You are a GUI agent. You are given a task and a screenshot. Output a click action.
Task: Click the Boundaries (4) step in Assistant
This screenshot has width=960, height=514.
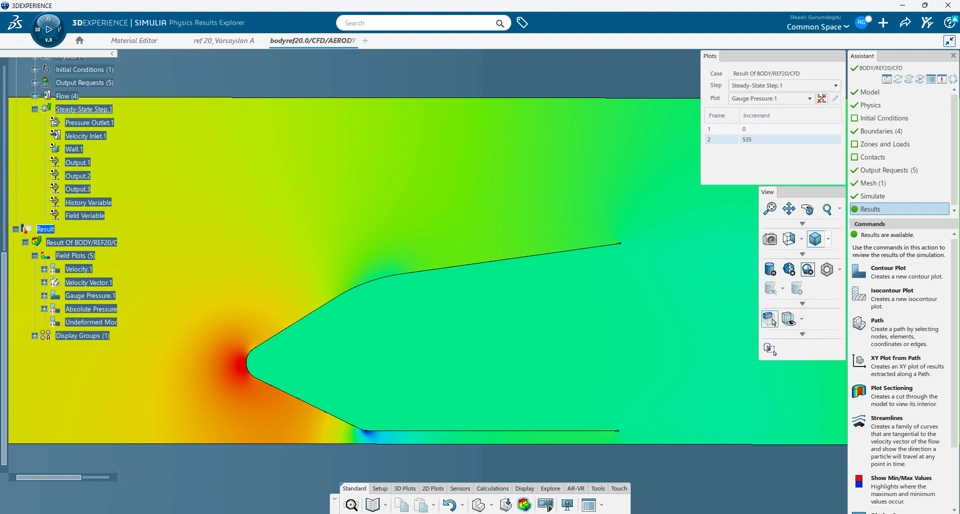[x=880, y=131]
